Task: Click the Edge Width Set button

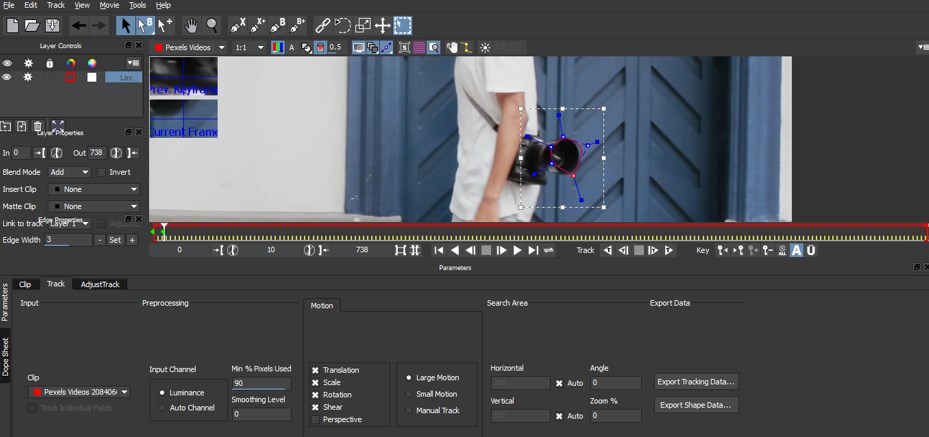Action: click(115, 240)
